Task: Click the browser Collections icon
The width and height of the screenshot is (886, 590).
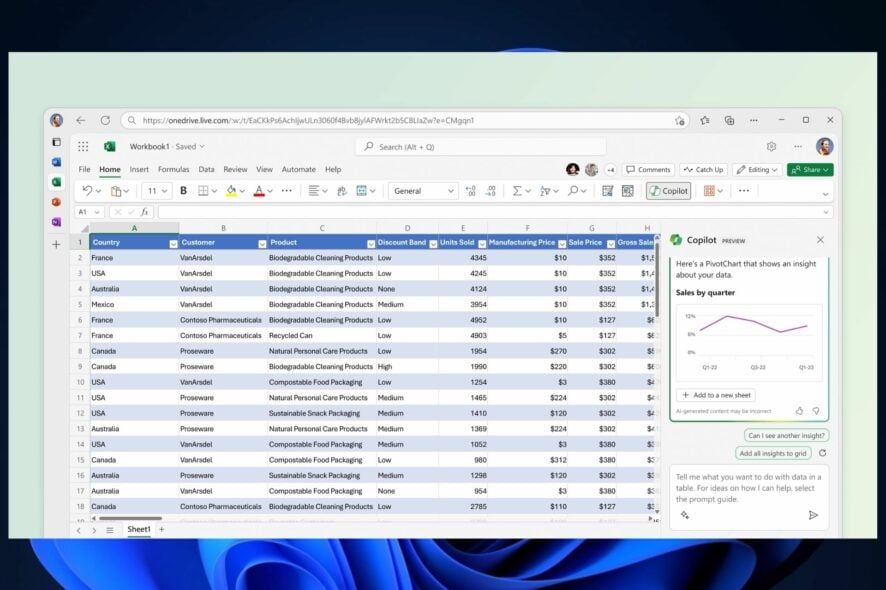Action: [729, 120]
